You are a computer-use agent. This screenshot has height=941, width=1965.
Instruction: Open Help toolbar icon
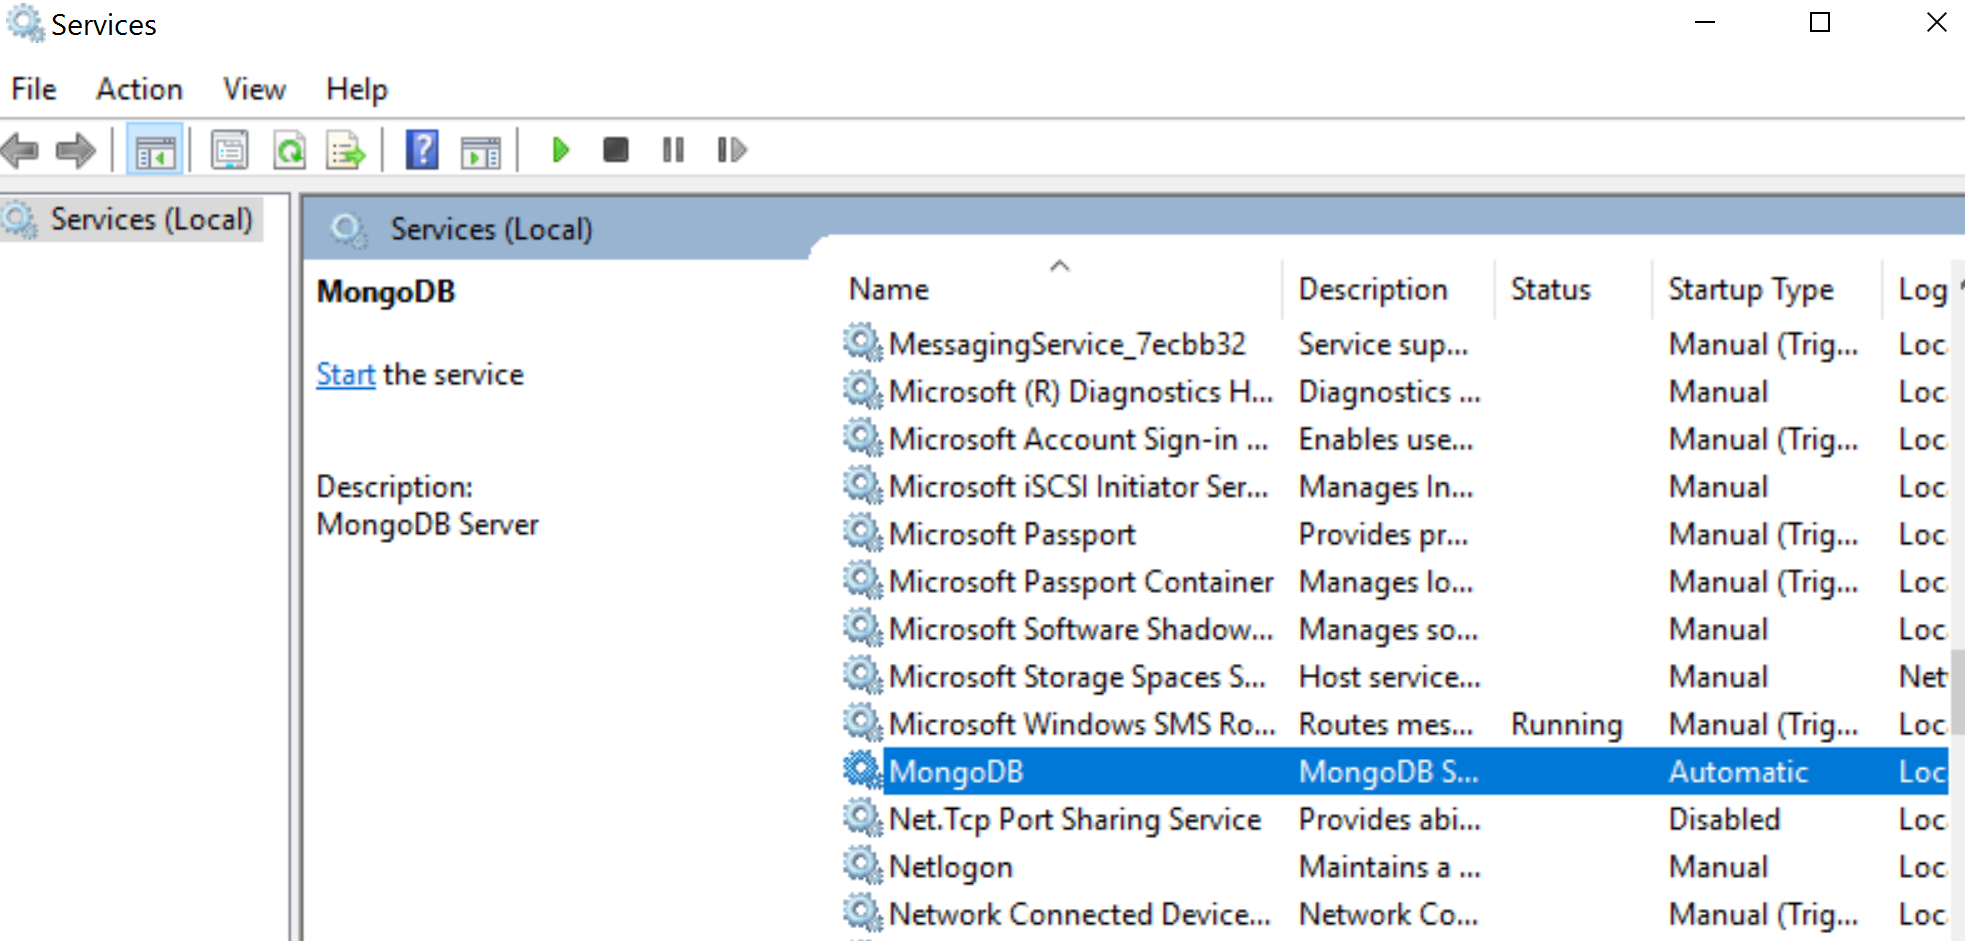422,150
